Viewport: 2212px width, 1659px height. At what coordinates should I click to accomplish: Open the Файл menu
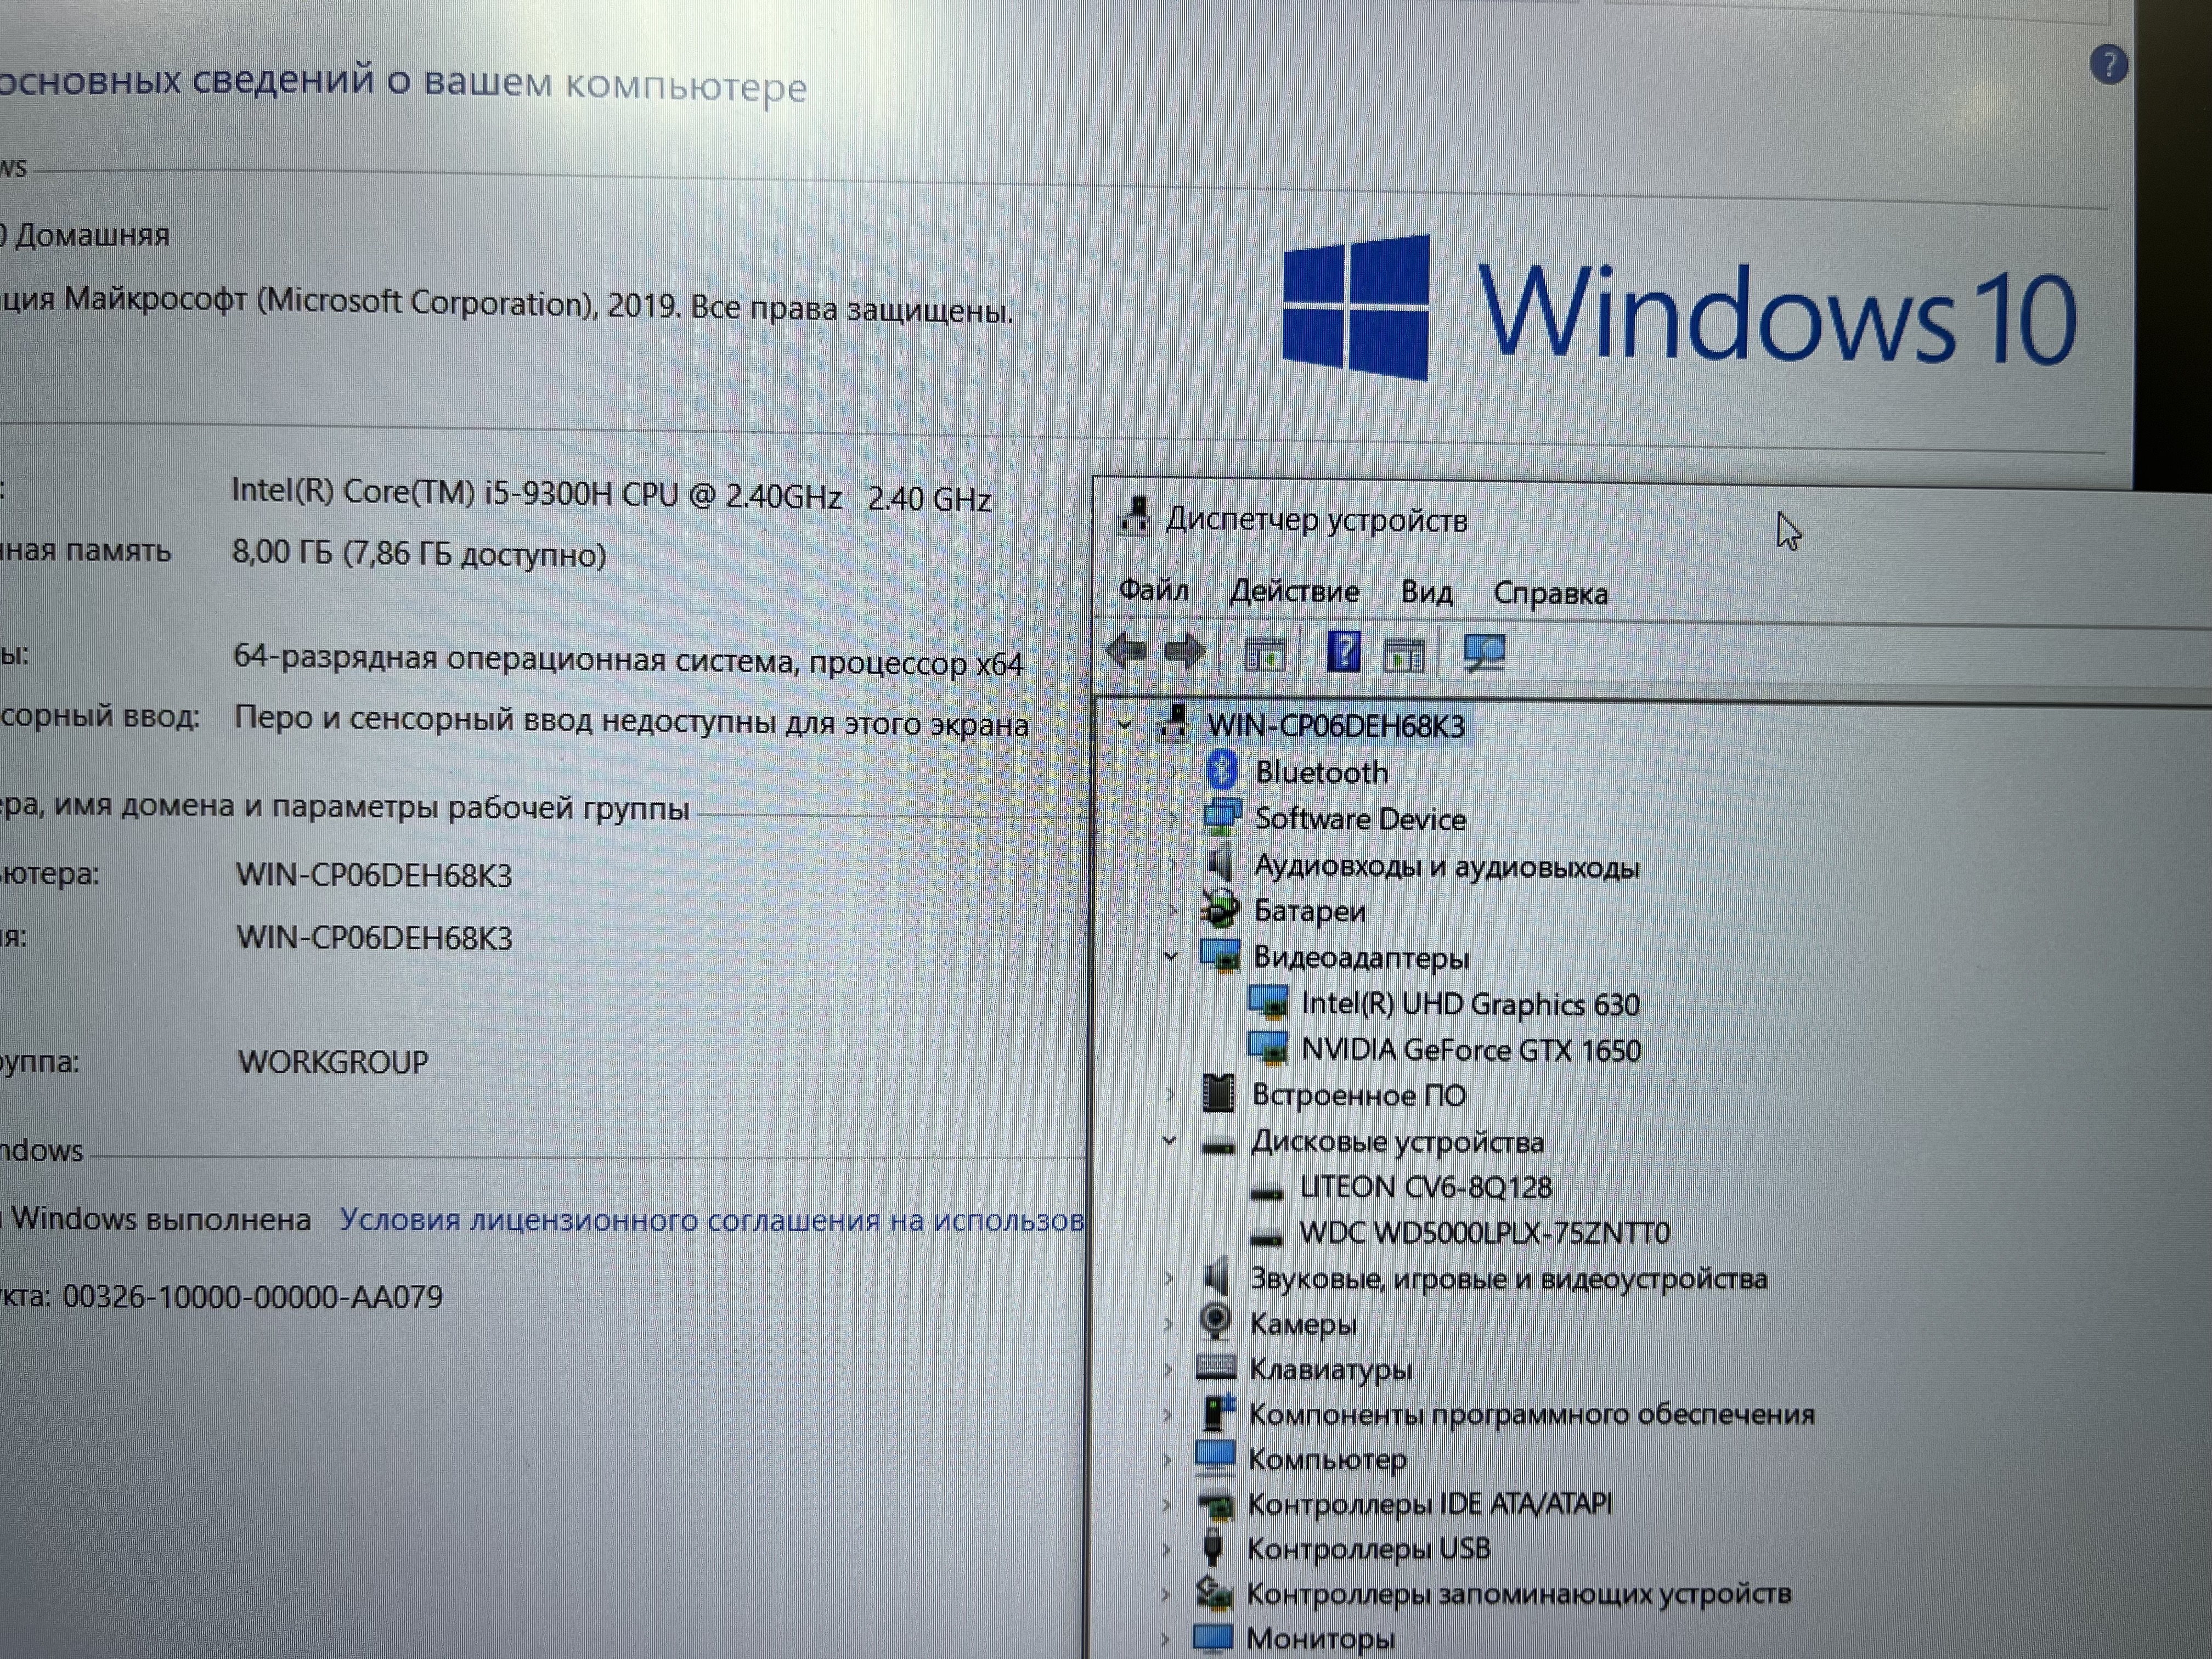pos(1154,590)
